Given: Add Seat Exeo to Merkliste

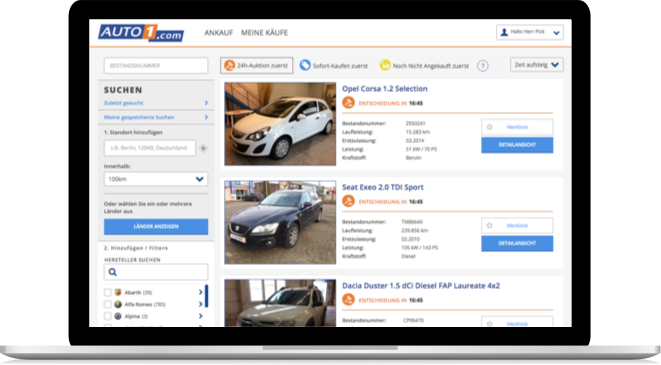Looking at the screenshot, I should [517, 225].
